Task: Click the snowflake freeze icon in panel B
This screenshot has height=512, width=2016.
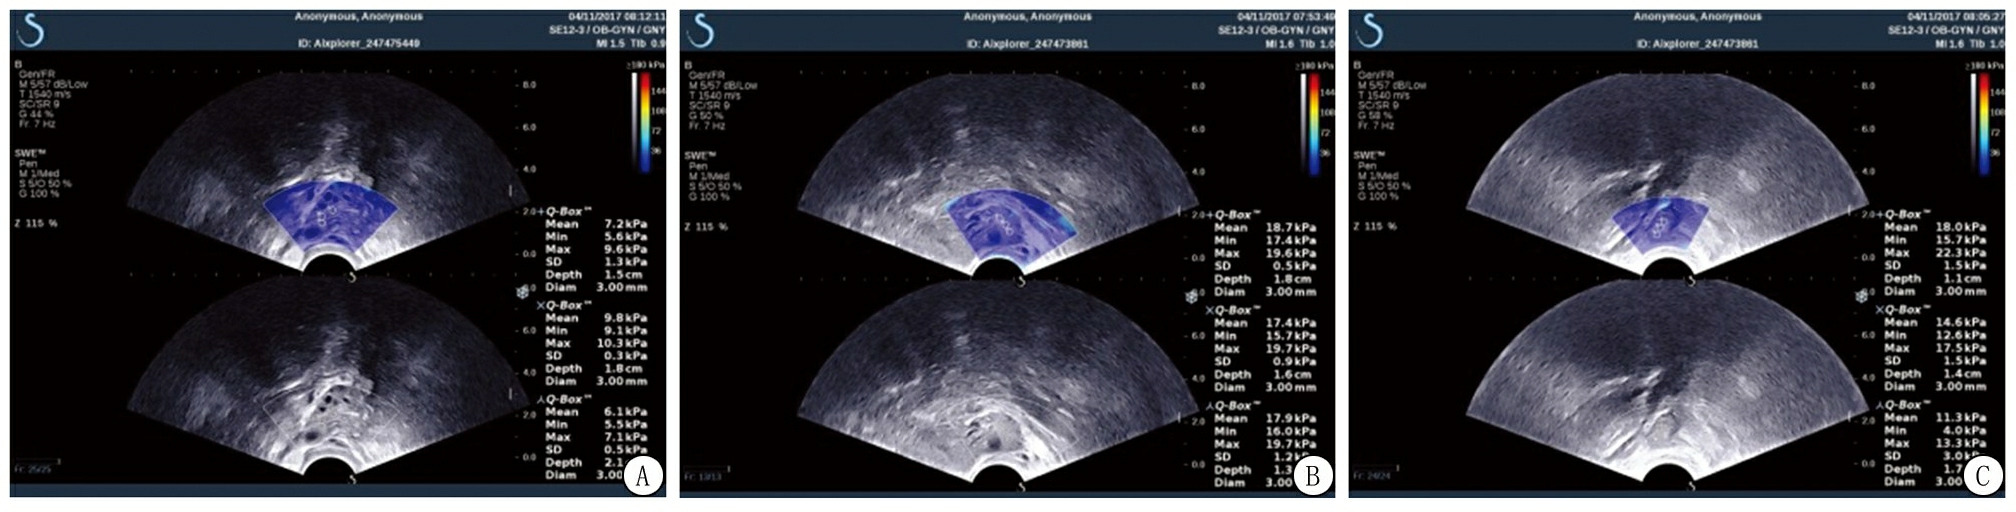Action: pos(1192,297)
